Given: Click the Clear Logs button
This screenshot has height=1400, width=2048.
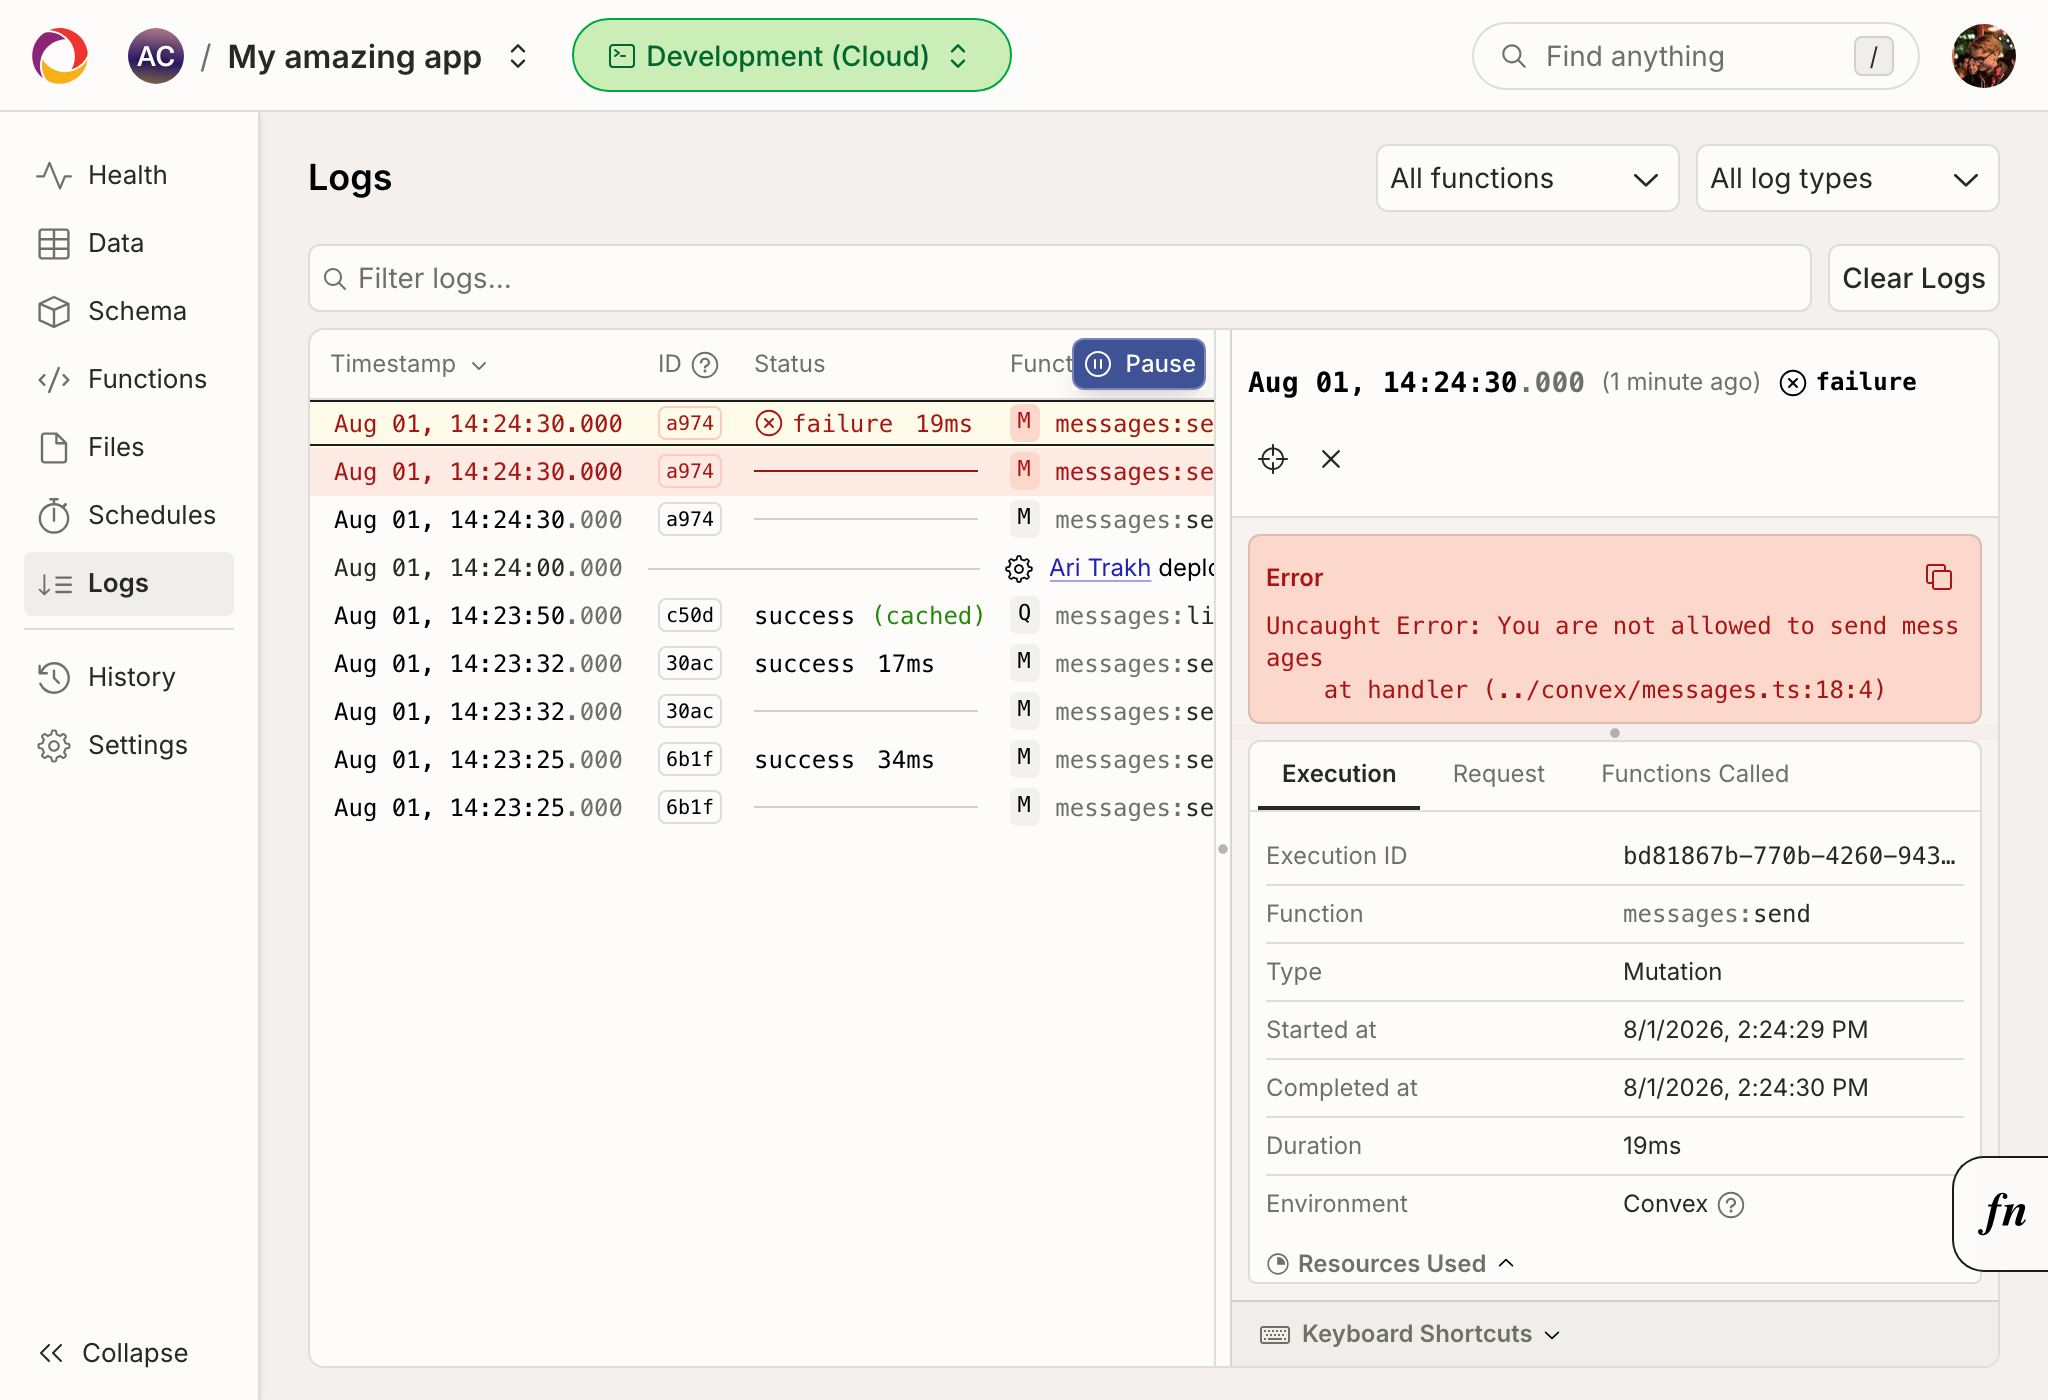Looking at the screenshot, I should [1913, 278].
